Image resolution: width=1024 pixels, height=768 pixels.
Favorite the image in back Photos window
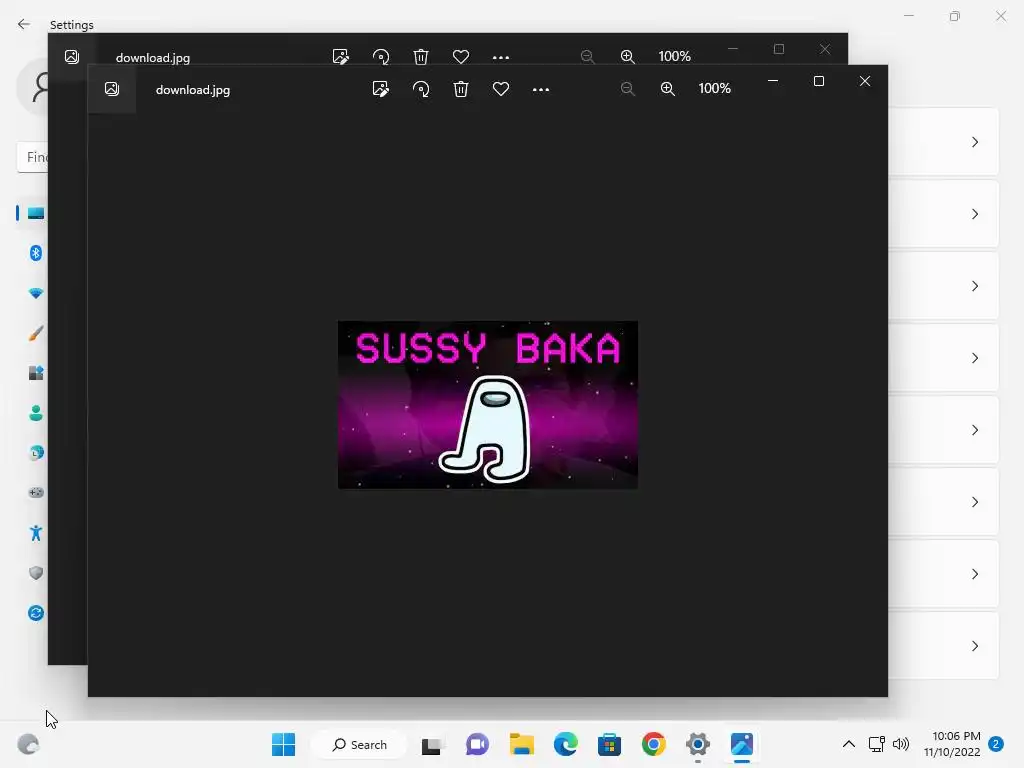(x=461, y=57)
